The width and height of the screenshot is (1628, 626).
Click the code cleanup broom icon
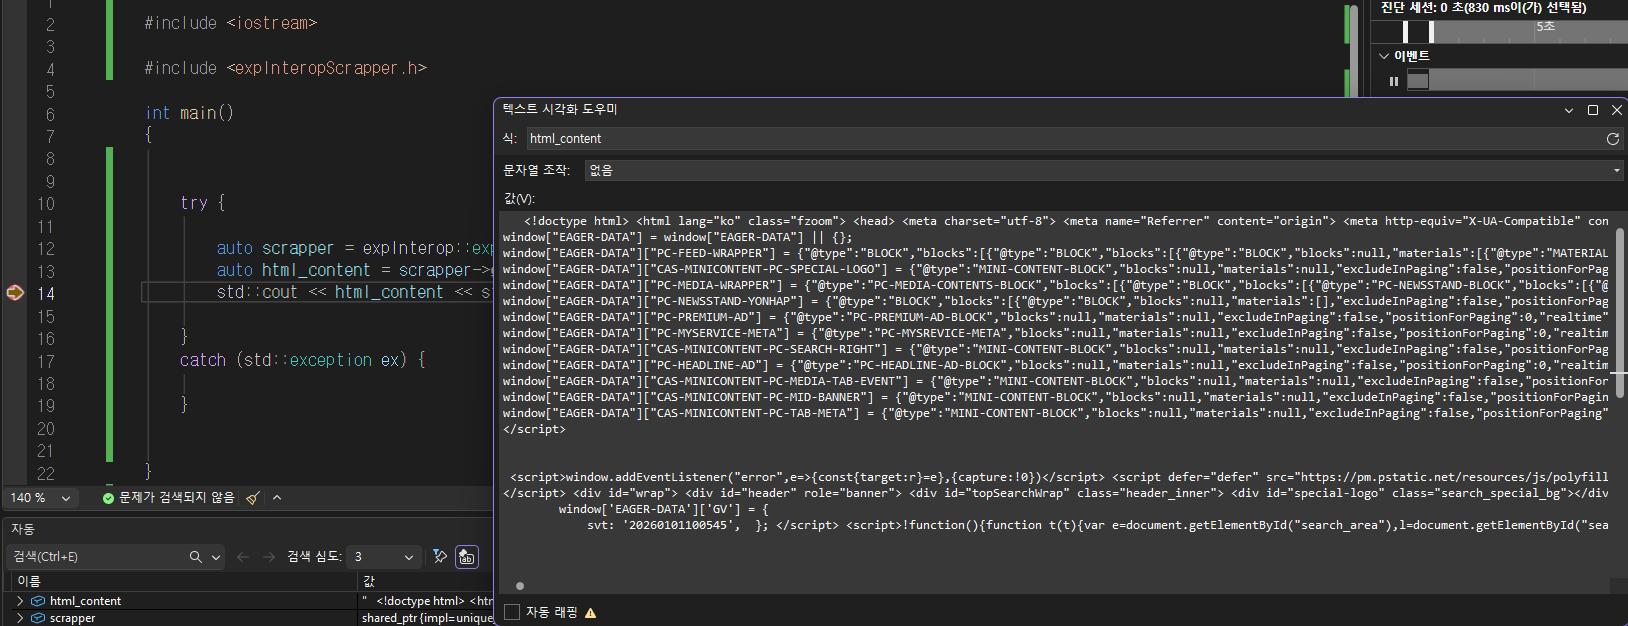pyautogui.click(x=253, y=498)
